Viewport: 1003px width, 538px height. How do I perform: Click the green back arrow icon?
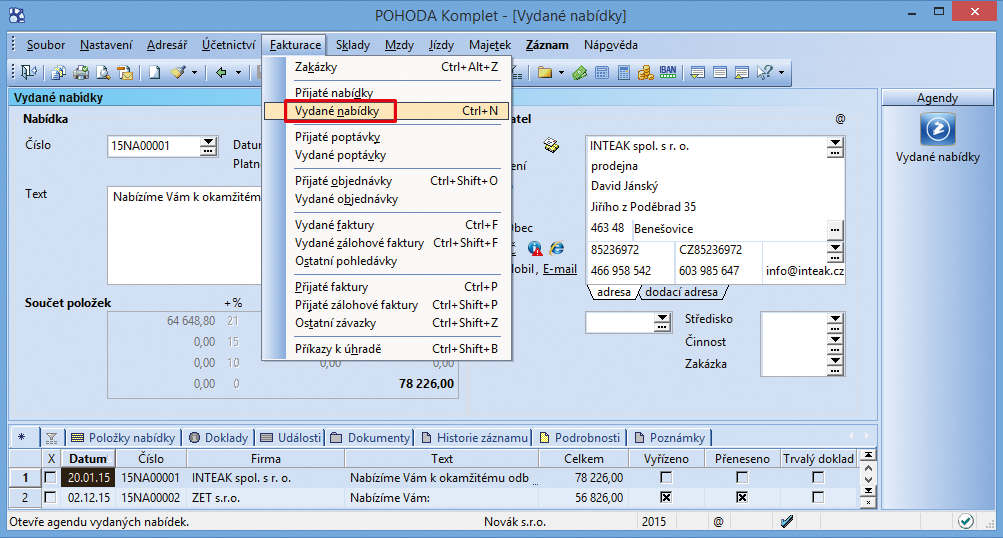coord(221,72)
